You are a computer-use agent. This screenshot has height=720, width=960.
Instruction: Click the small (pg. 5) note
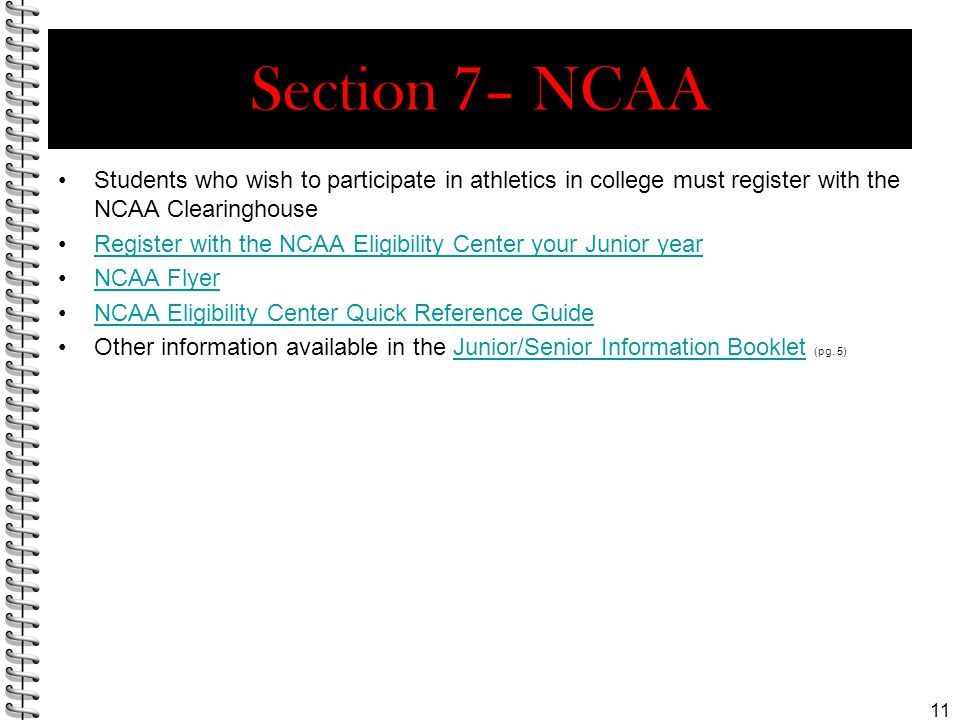point(831,351)
